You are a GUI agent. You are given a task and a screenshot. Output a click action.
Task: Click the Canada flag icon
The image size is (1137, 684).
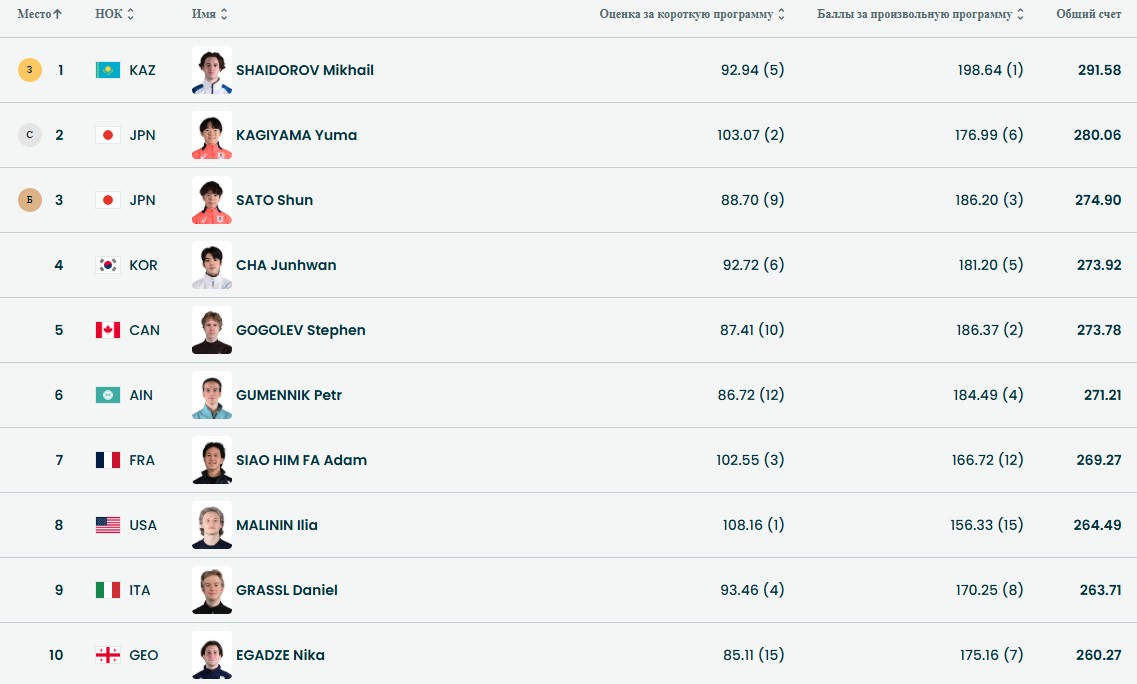point(108,330)
